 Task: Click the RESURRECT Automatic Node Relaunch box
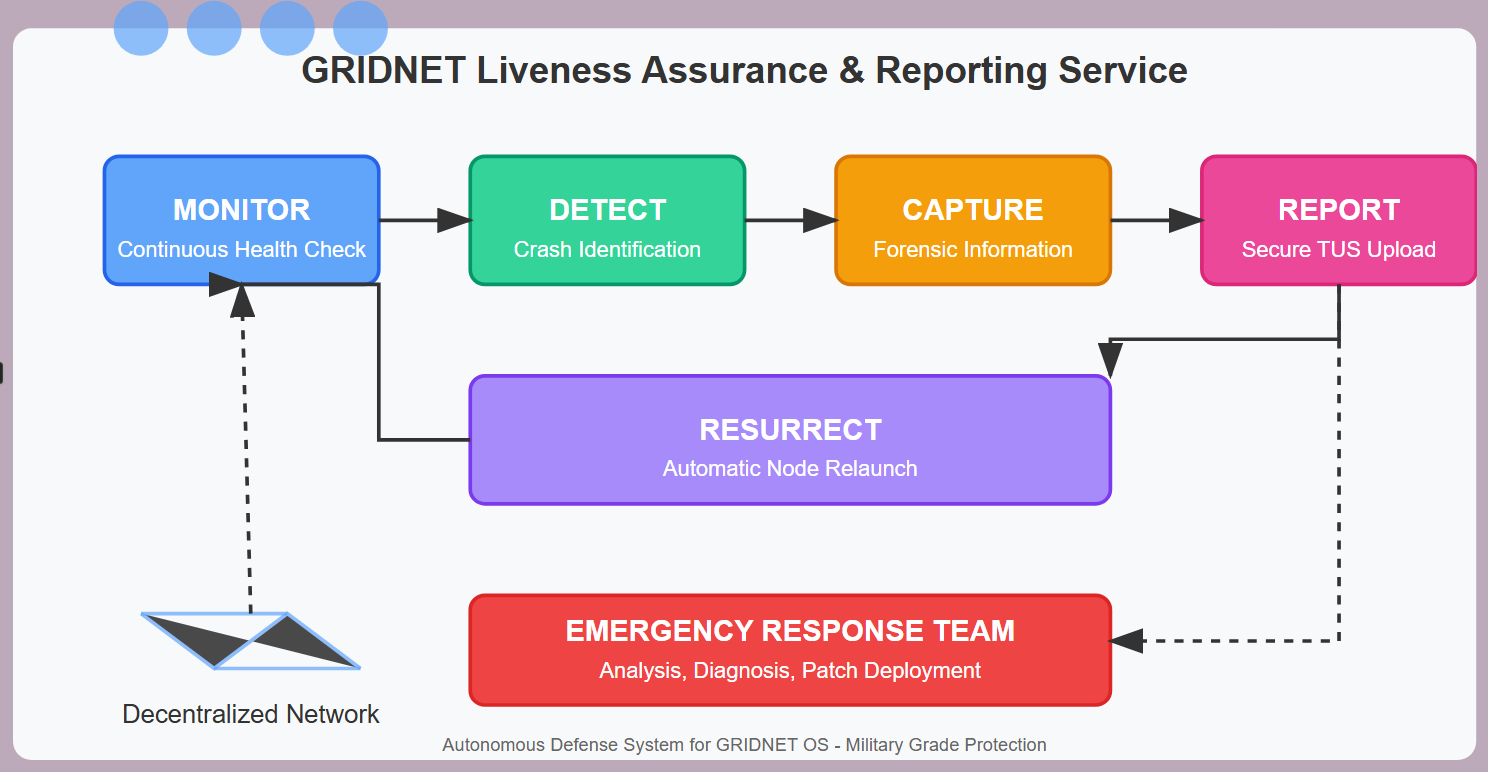point(790,440)
